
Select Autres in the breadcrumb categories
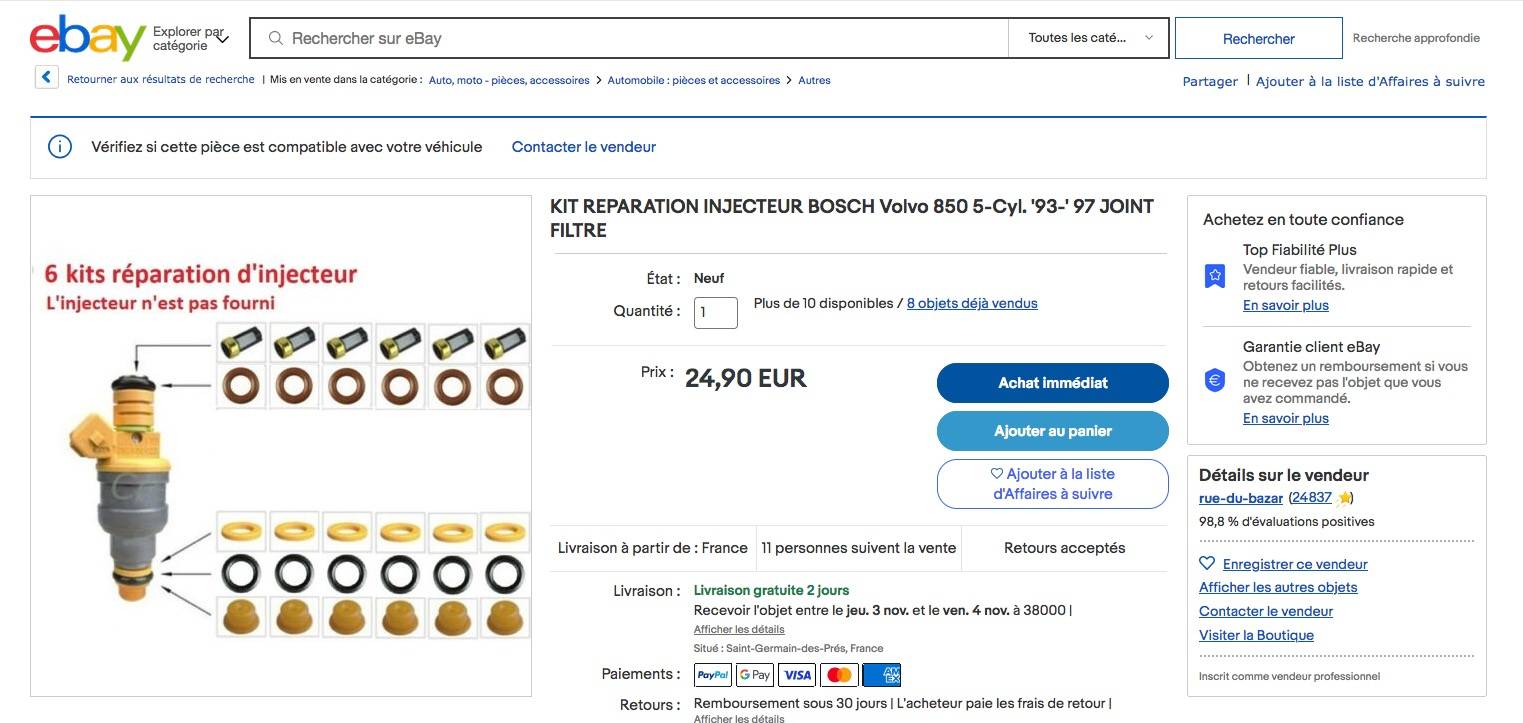point(814,79)
